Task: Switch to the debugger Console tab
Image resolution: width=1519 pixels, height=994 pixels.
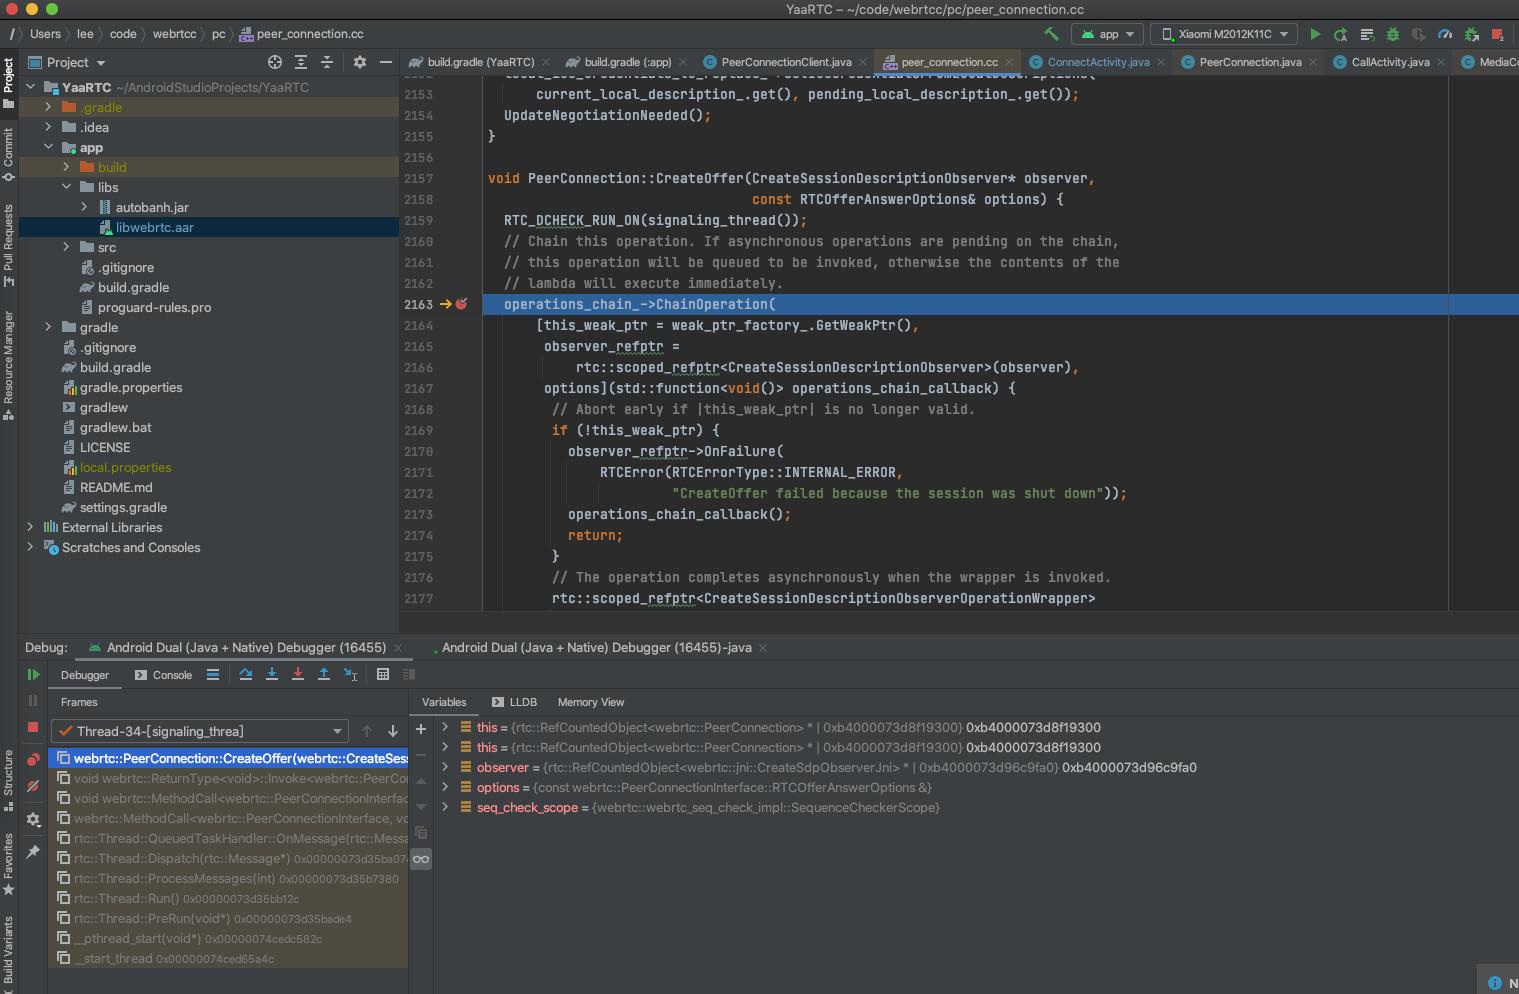Action: [x=163, y=675]
